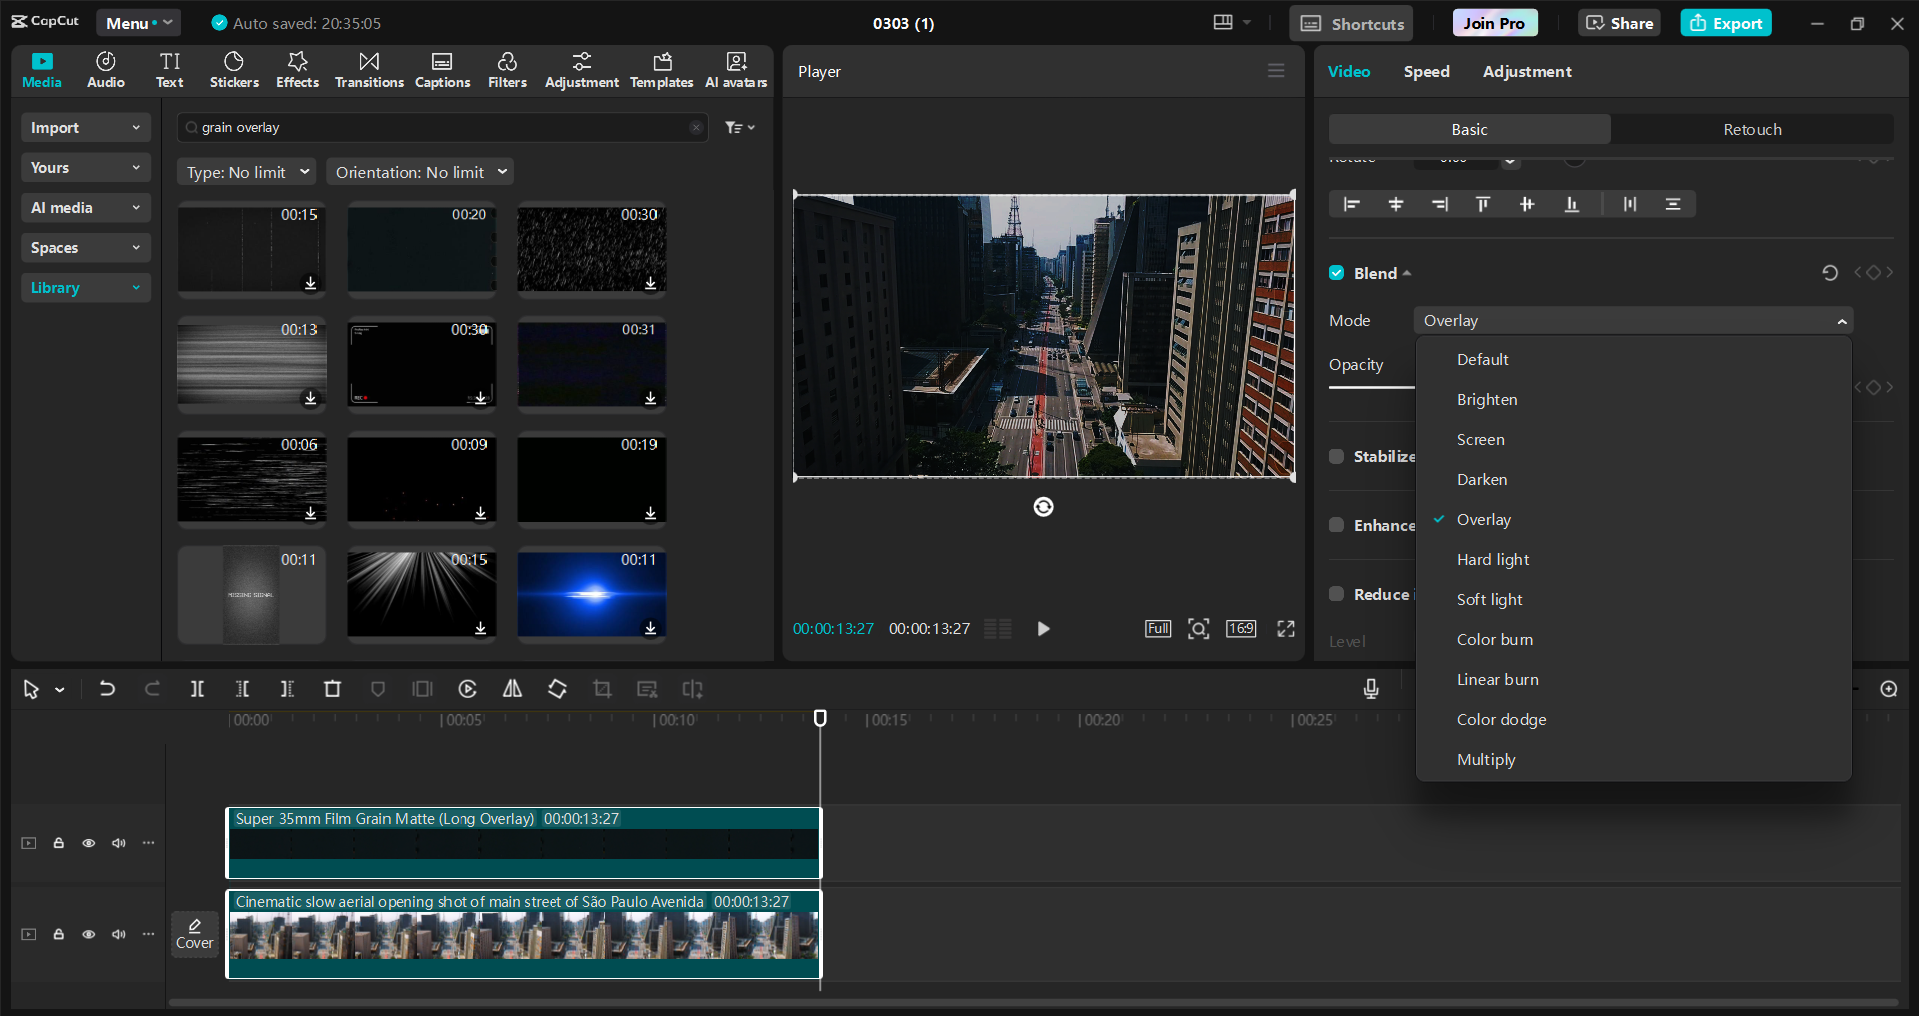Hide the film grain overlay track
Viewport: 1919px width, 1016px height.
88,843
